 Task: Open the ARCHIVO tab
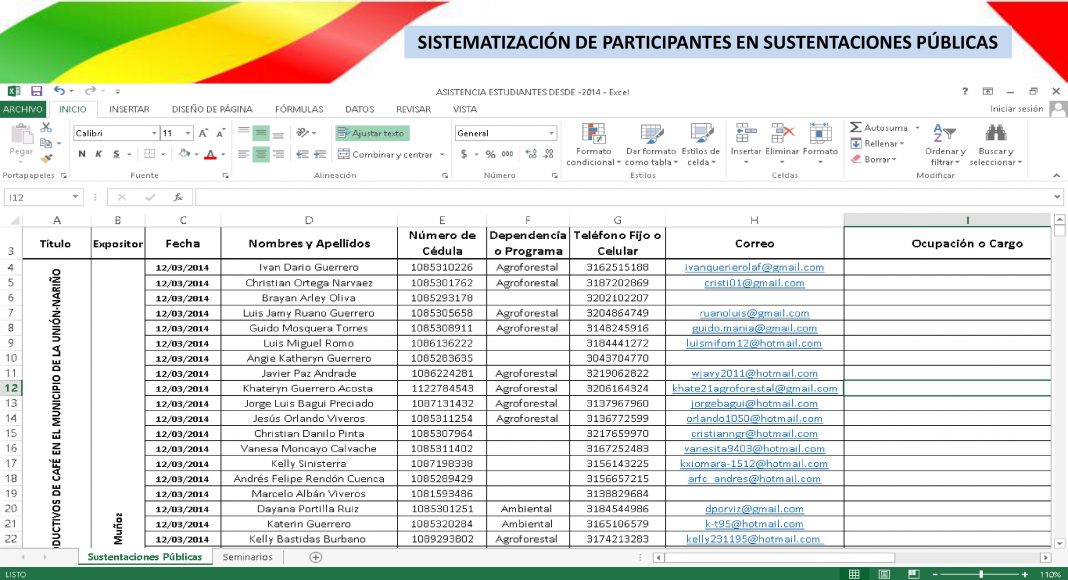(x=22, y=109)
